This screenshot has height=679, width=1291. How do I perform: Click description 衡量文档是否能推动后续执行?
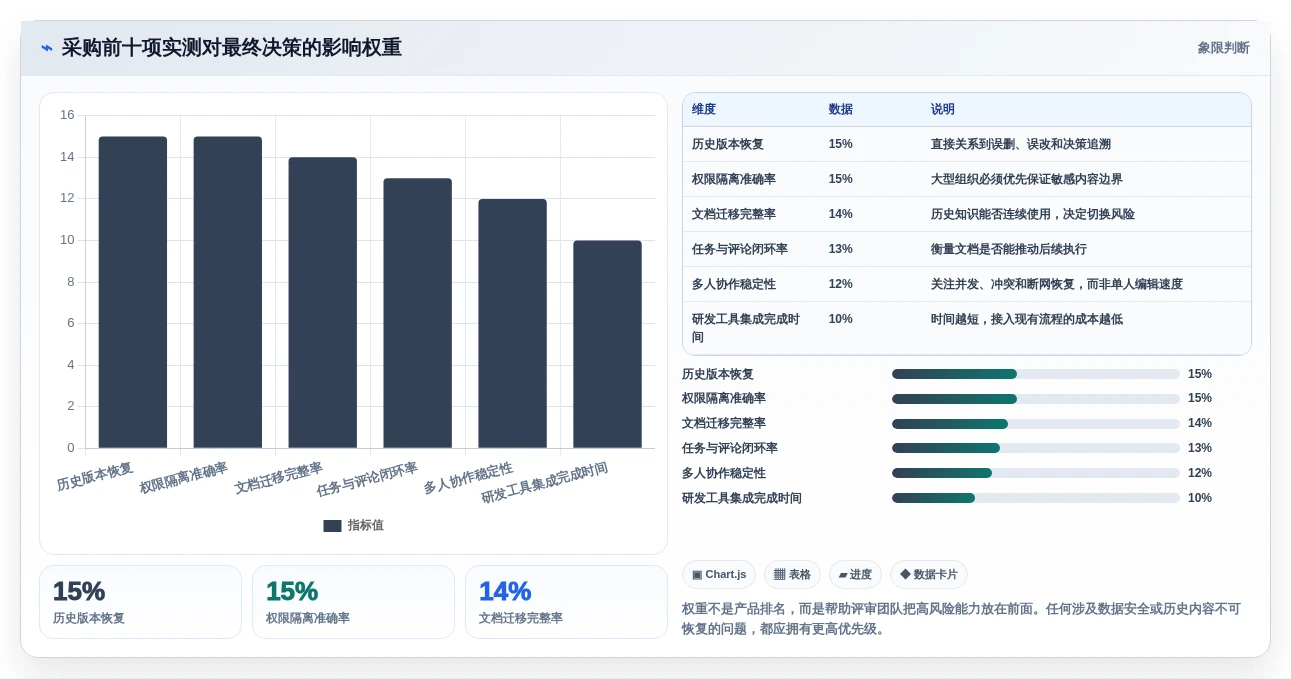(x=1009, y=249)
